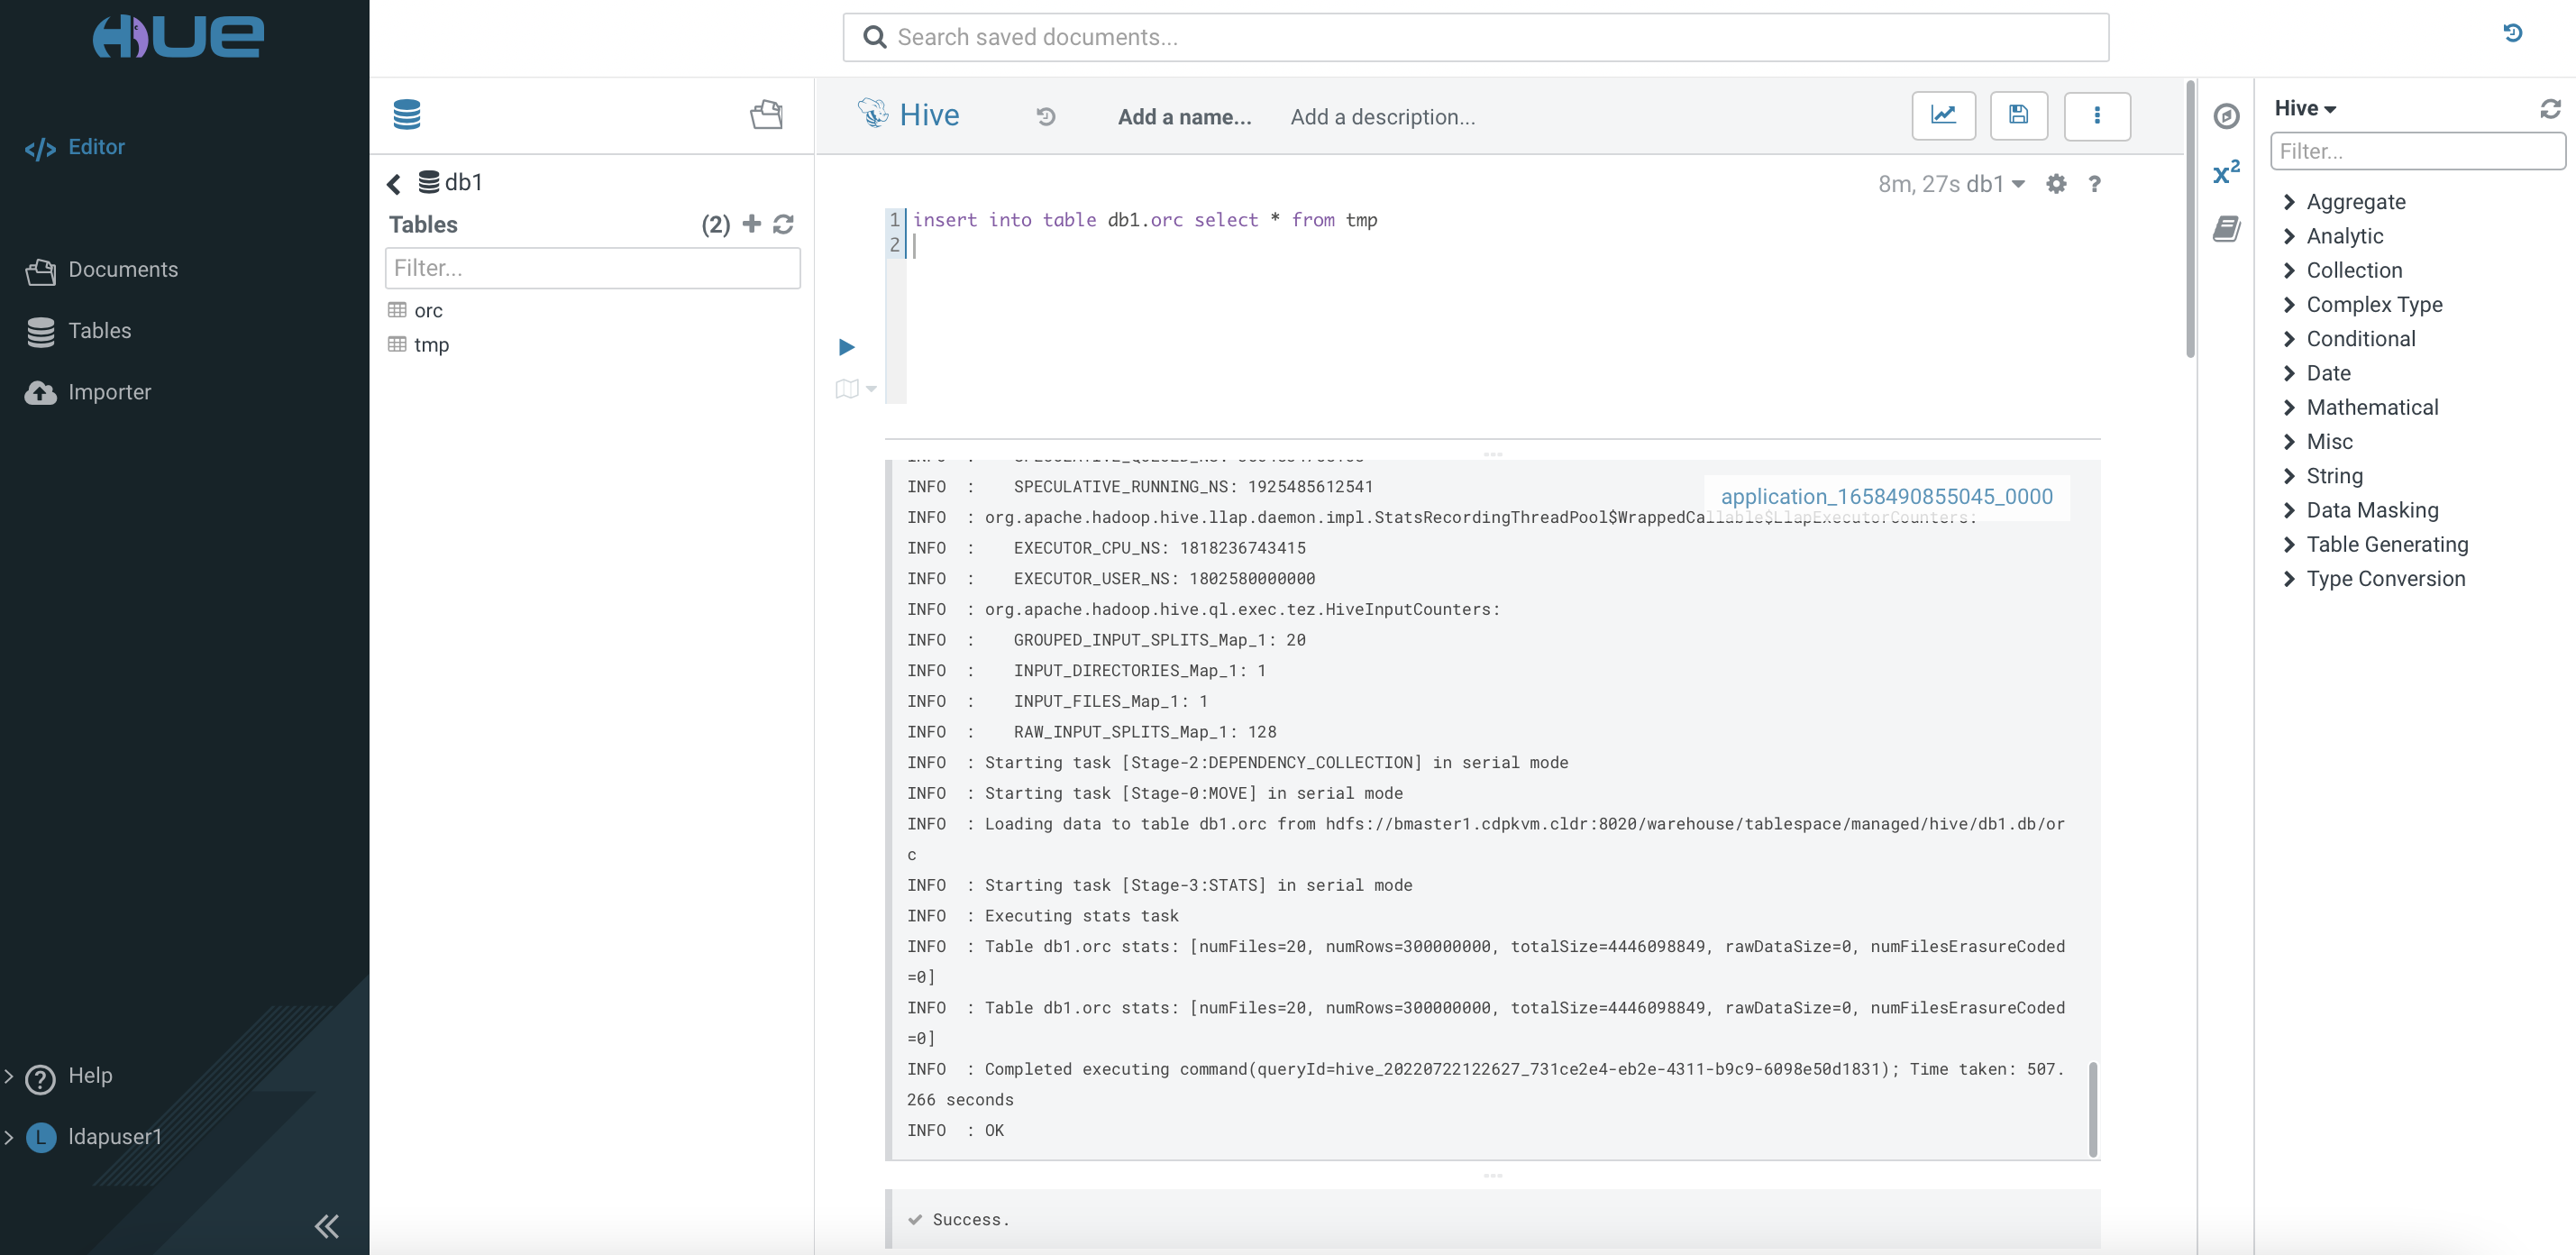Run the Hive query with play button
The width and height of the screenshot is (2576, 1255).
(x=846, y=347)
